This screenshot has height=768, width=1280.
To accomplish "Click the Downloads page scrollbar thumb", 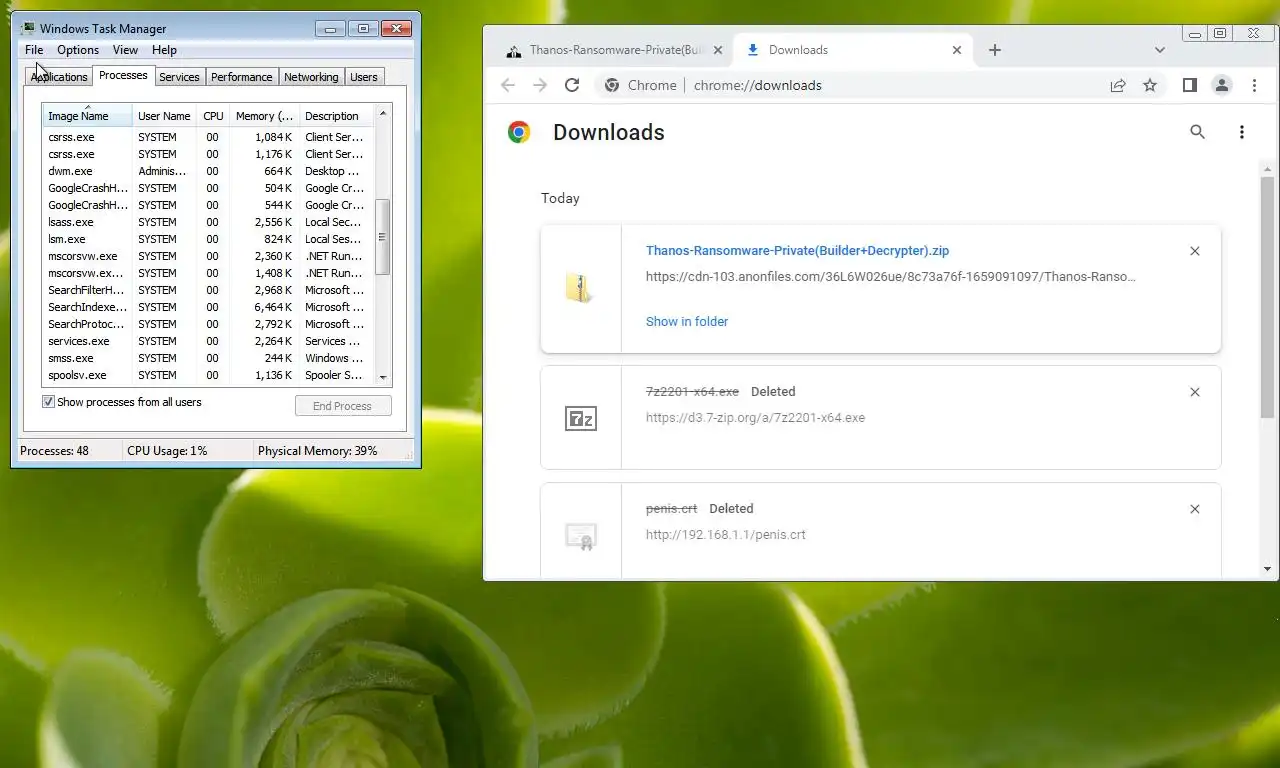I will coord(1267,297).
